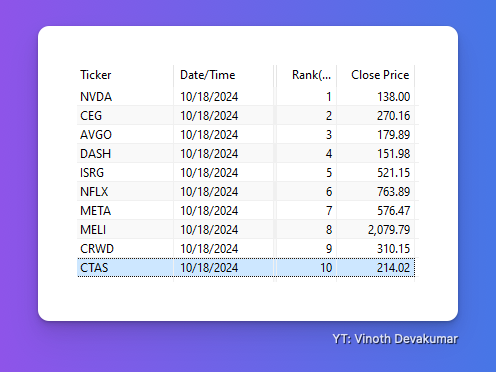
Task: Click the date cell in AVGO row
Action: pyautogui.click(x=223, y=135)
